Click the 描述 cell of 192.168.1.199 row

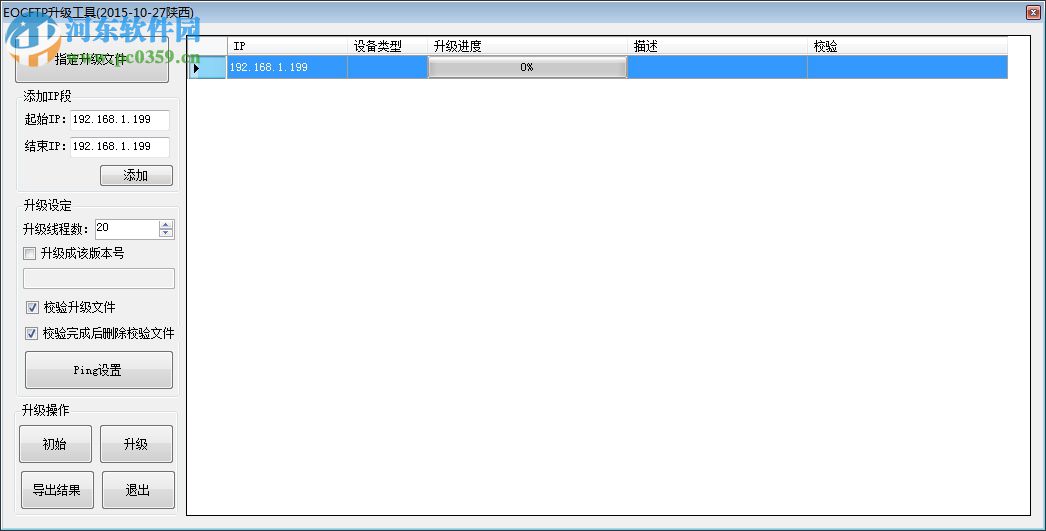717,67
